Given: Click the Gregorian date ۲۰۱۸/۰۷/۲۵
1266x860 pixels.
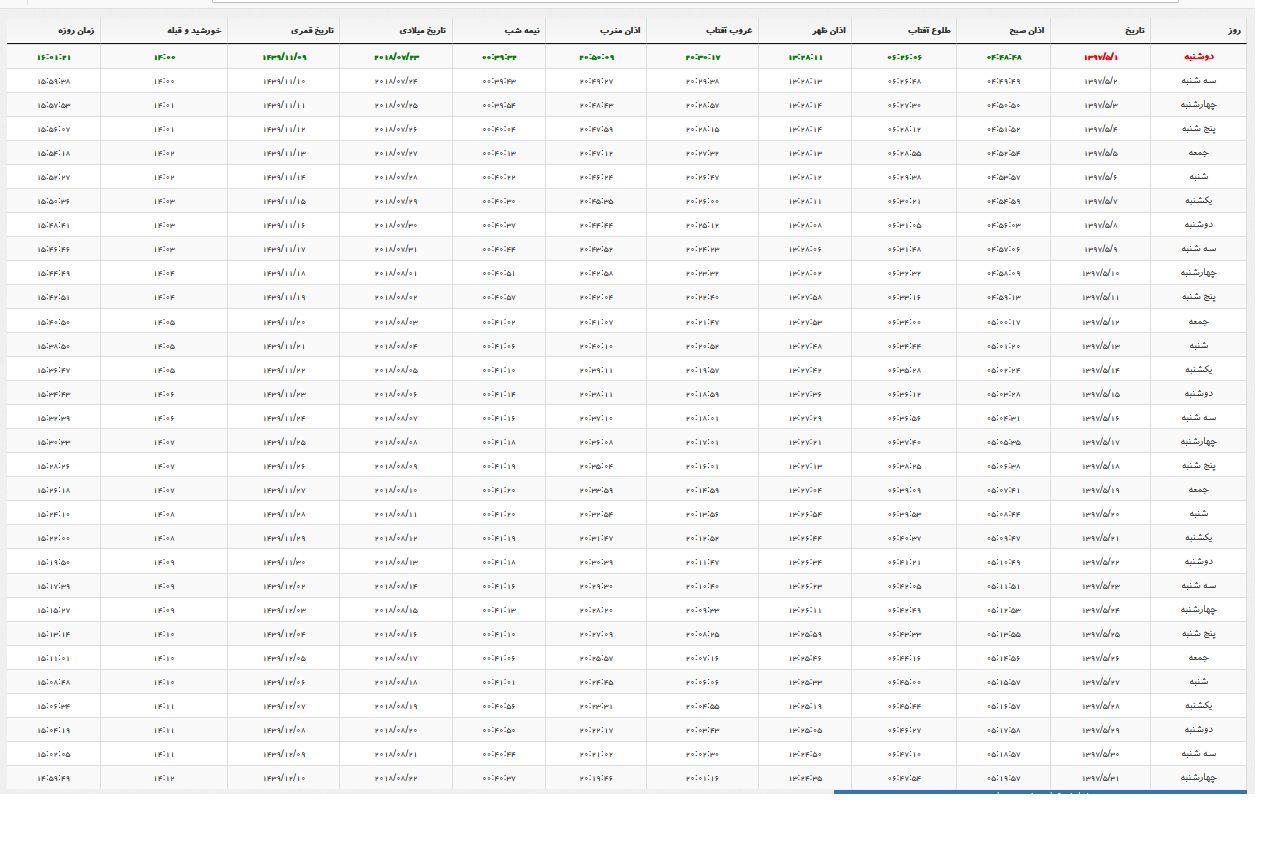Looking at the screenshot, I should pos(395,105).
